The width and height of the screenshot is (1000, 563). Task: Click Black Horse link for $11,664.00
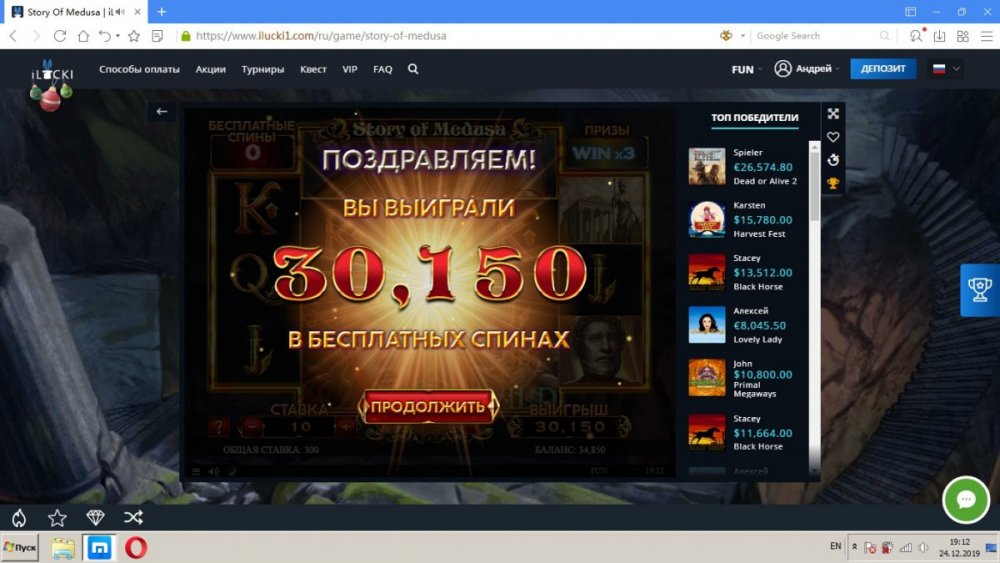tap(758, 447)
